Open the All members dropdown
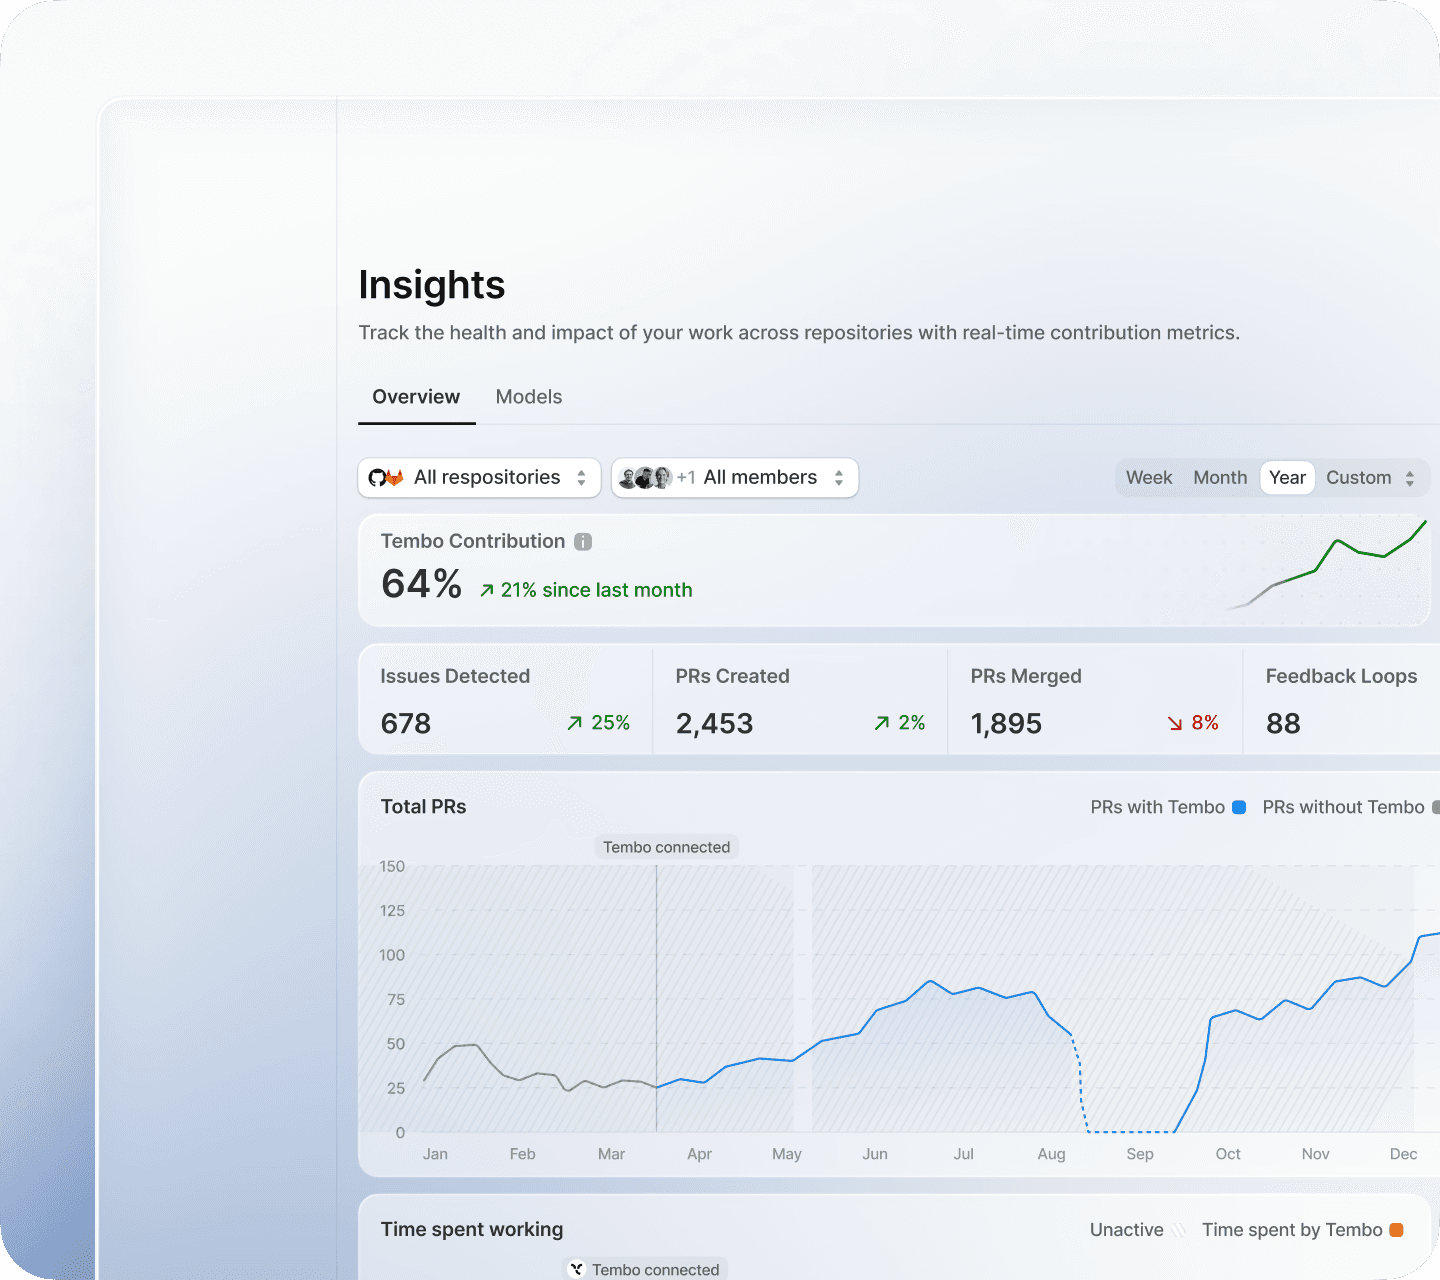This screenshot has width=1440, height=1280. [735, 478]
